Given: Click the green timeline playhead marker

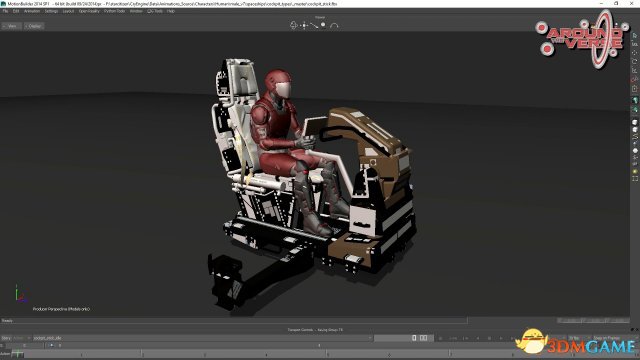Looking at the screenshot, I should (17, 353).
